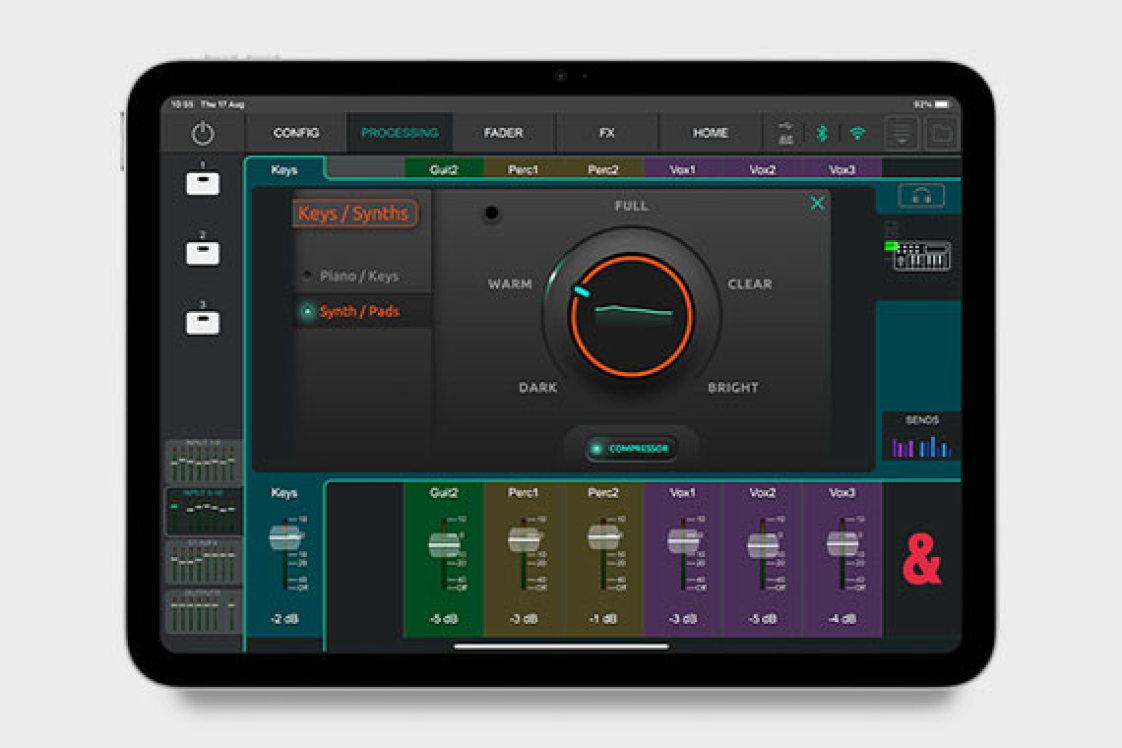Screen dimensions: 1122x748
Task: Tap the power icon in the top-left
Action: [203, 133]
